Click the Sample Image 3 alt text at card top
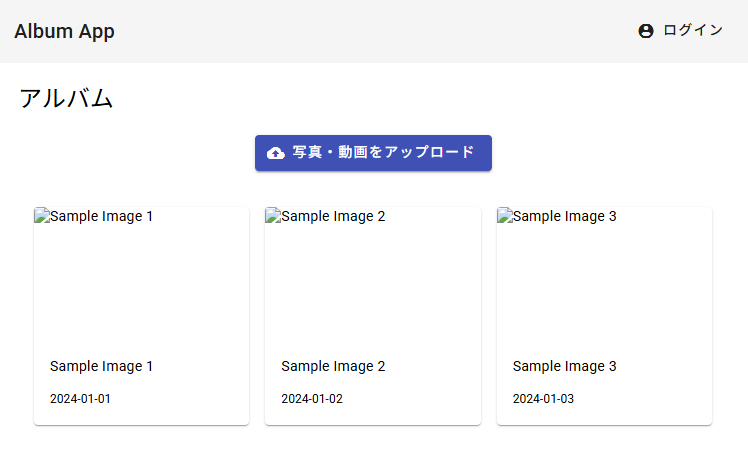The height and width of the screenshot is (461, 748). coord(564,216)
